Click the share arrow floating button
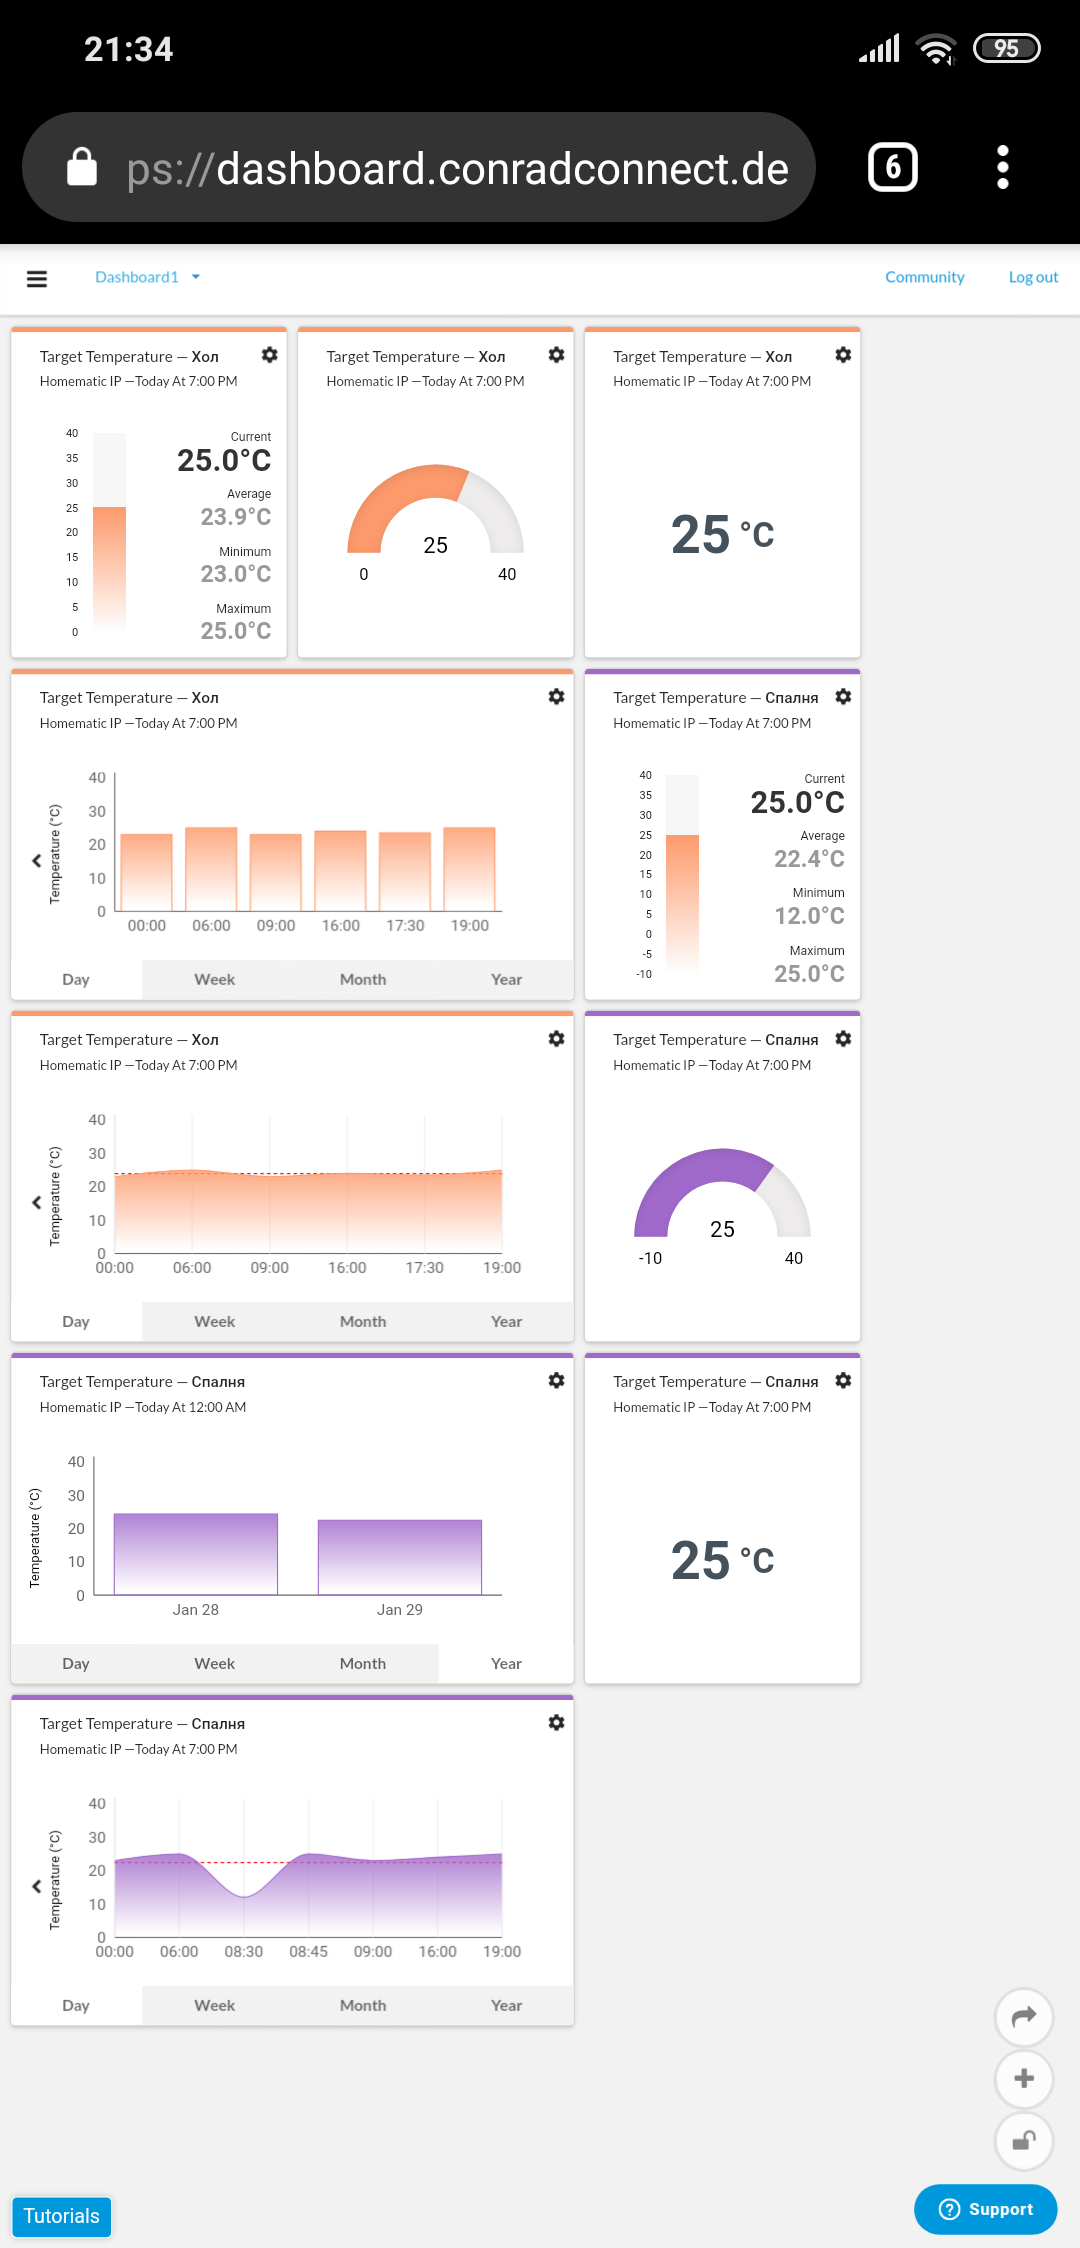This screenshot has width=1080, height=2248. point(1024,2017)
